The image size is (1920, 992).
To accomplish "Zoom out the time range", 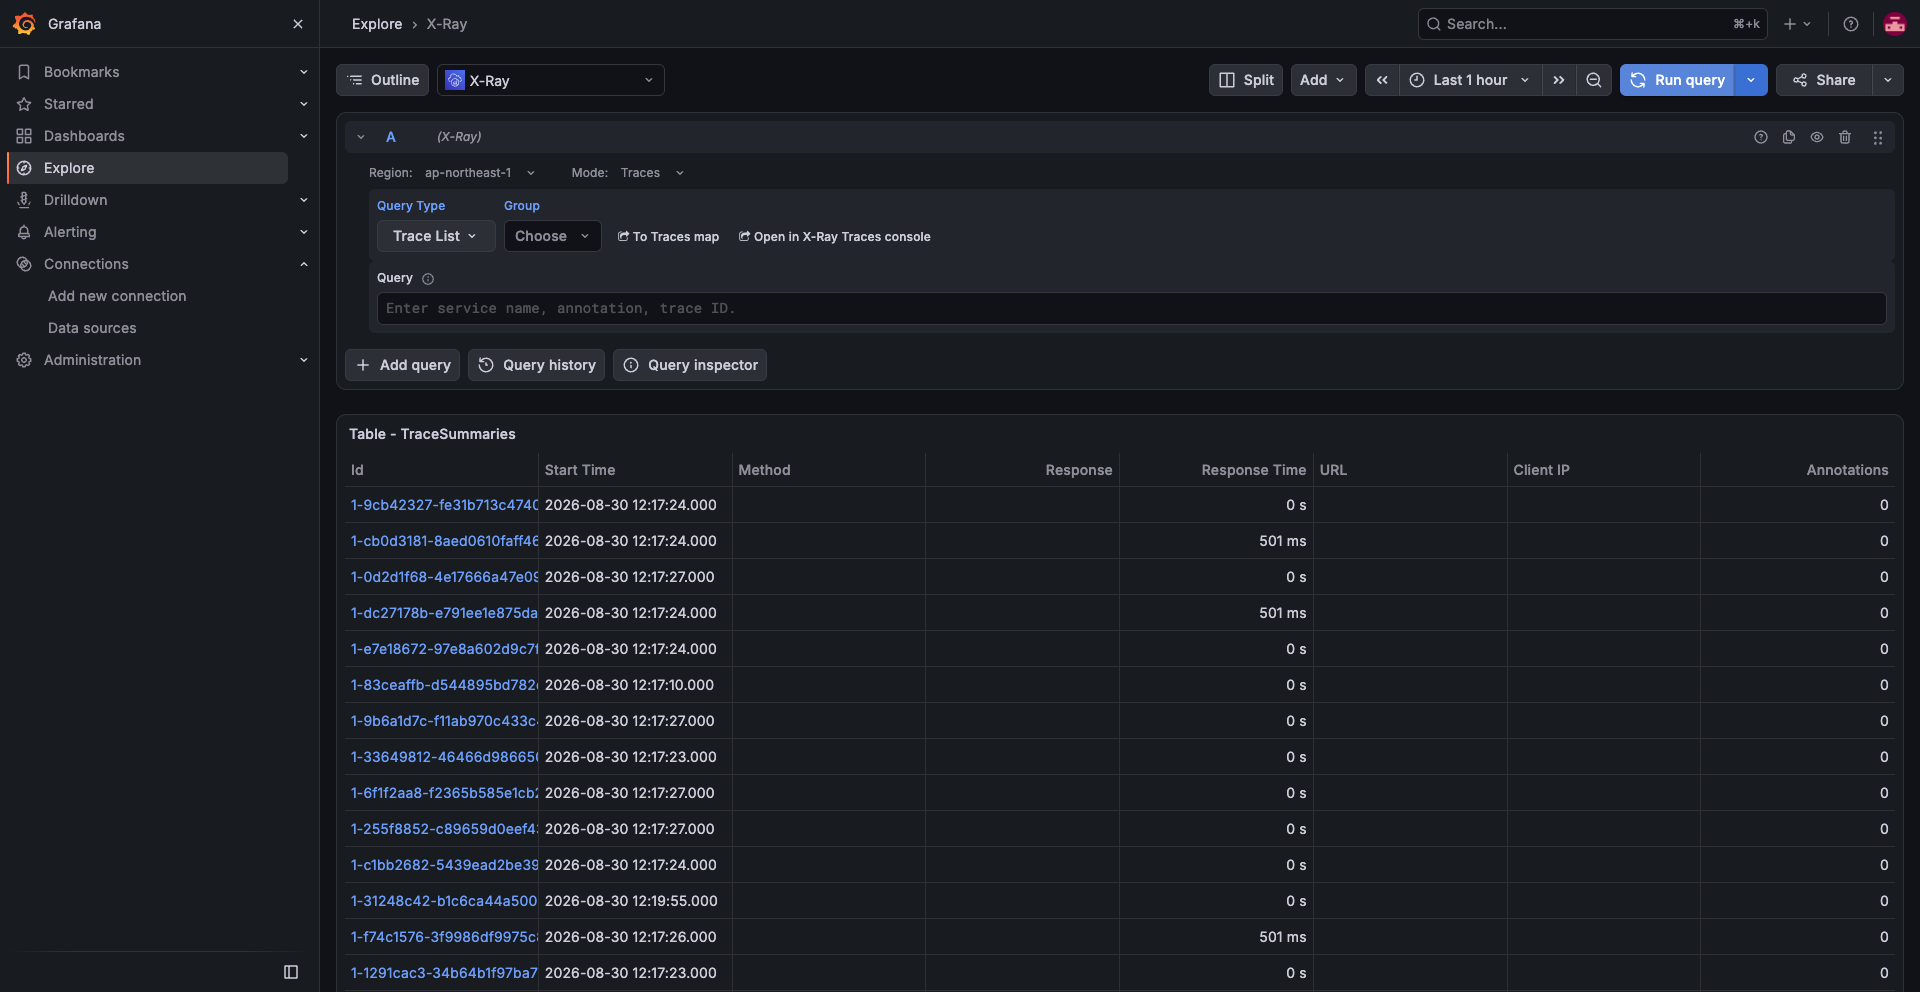I will 1594,80.
